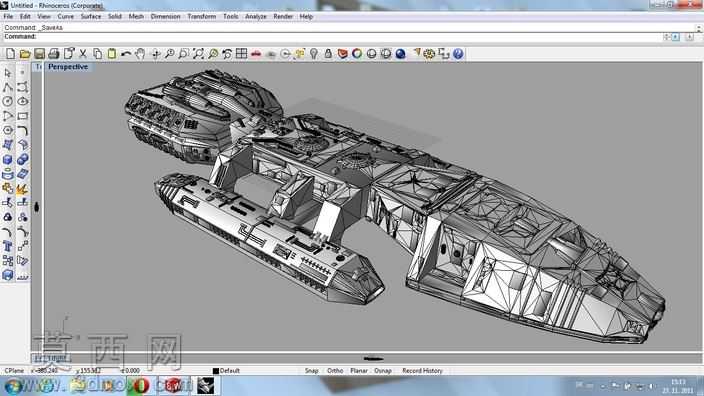The height and width of the screenshot is (396, 704).
Task: Open the Help menu
Action: tap(306, 17)
